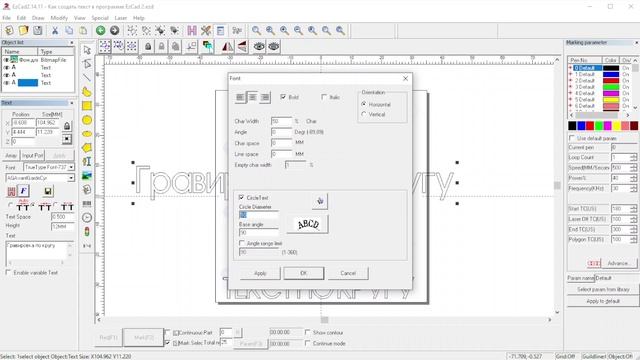The height and width of the screenshot is (360, 640).
Task: Click the blue F font settings button
Action: pos(24,191)
